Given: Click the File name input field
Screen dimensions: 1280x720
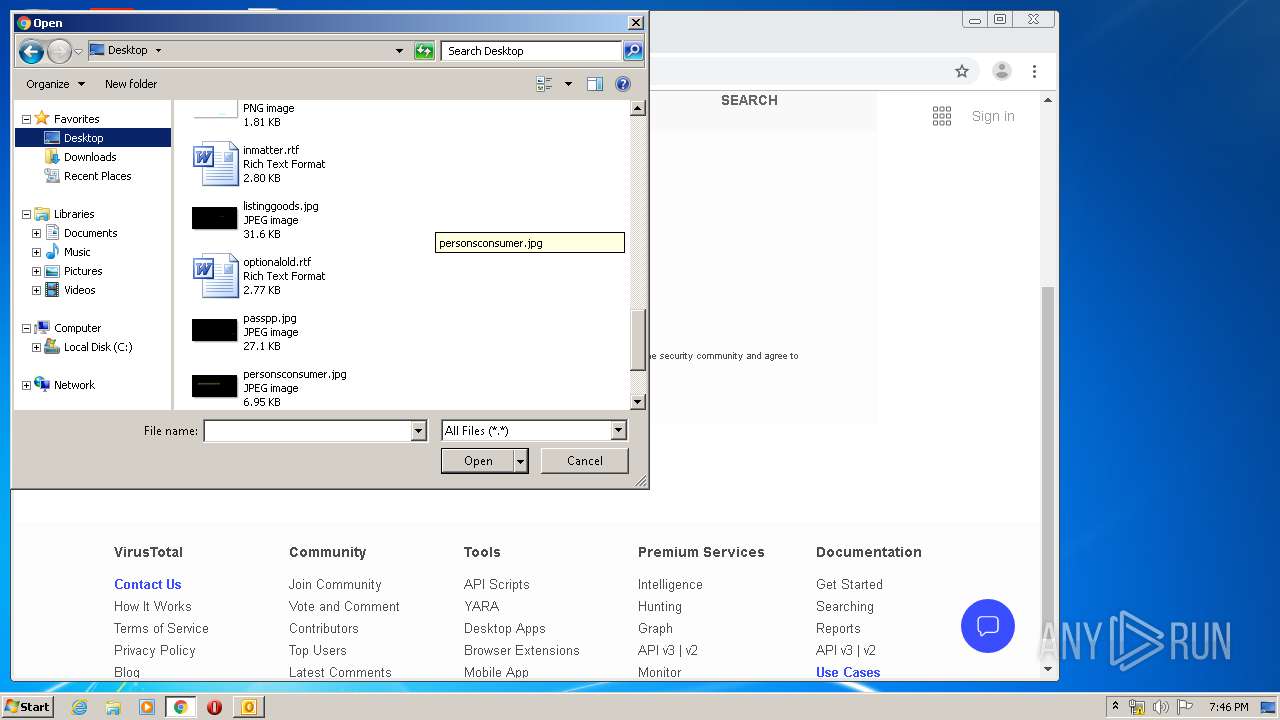Looking at the screenshot, I should [308, 431].
